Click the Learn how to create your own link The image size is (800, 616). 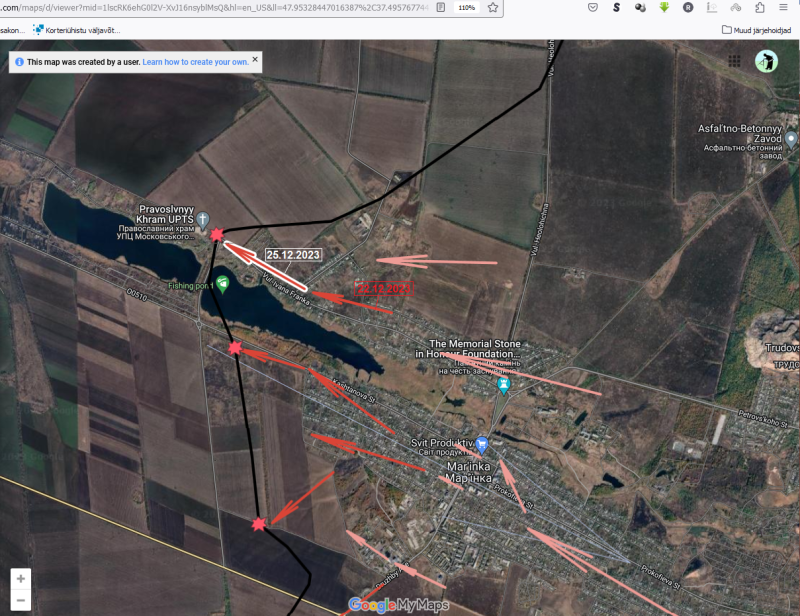coord(195,62)
